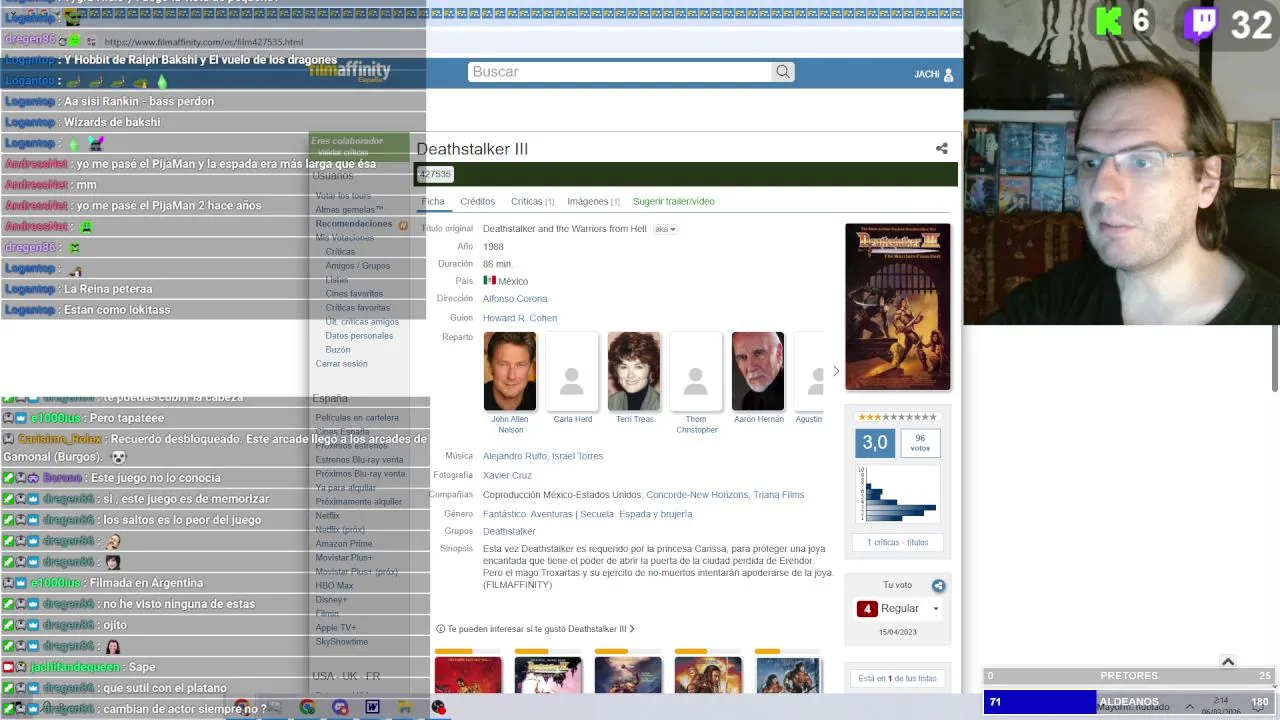Open the JACHI user profile icon
Screen dimensions: 1280x720
coord(948,75)
